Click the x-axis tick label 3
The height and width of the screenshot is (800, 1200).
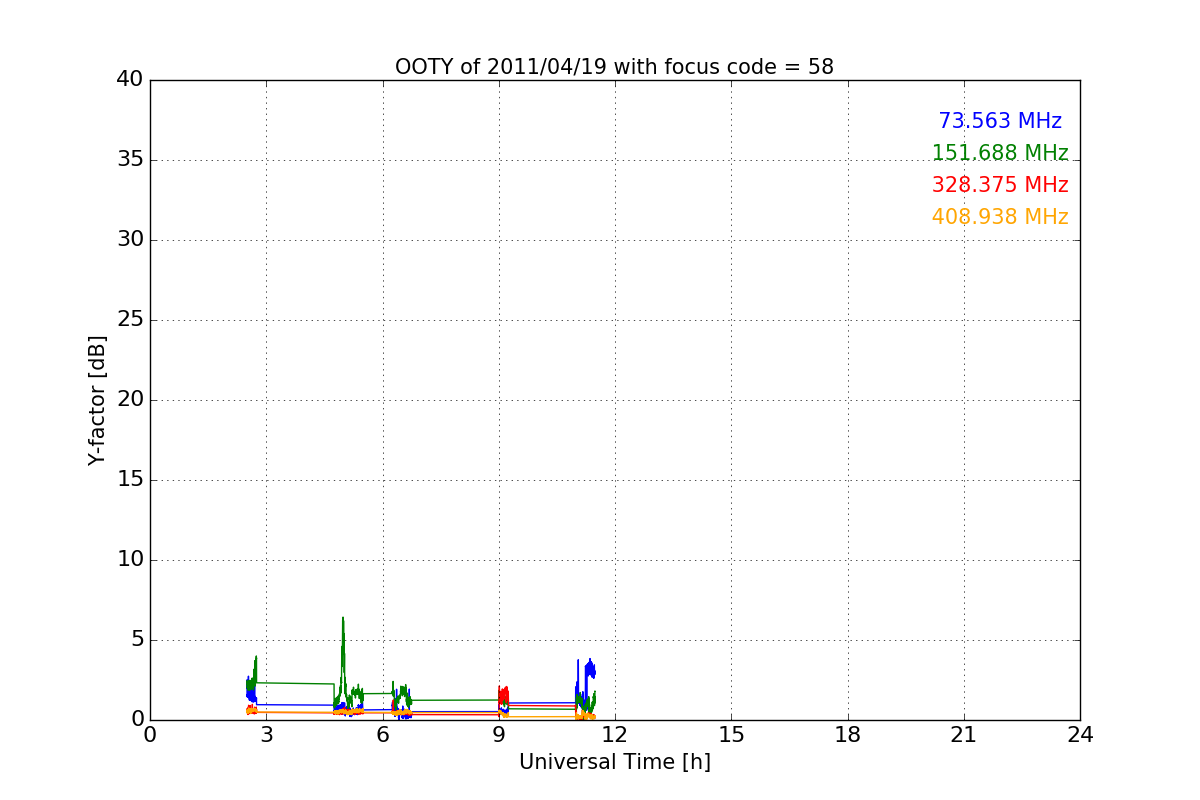[x=266, y=735]
